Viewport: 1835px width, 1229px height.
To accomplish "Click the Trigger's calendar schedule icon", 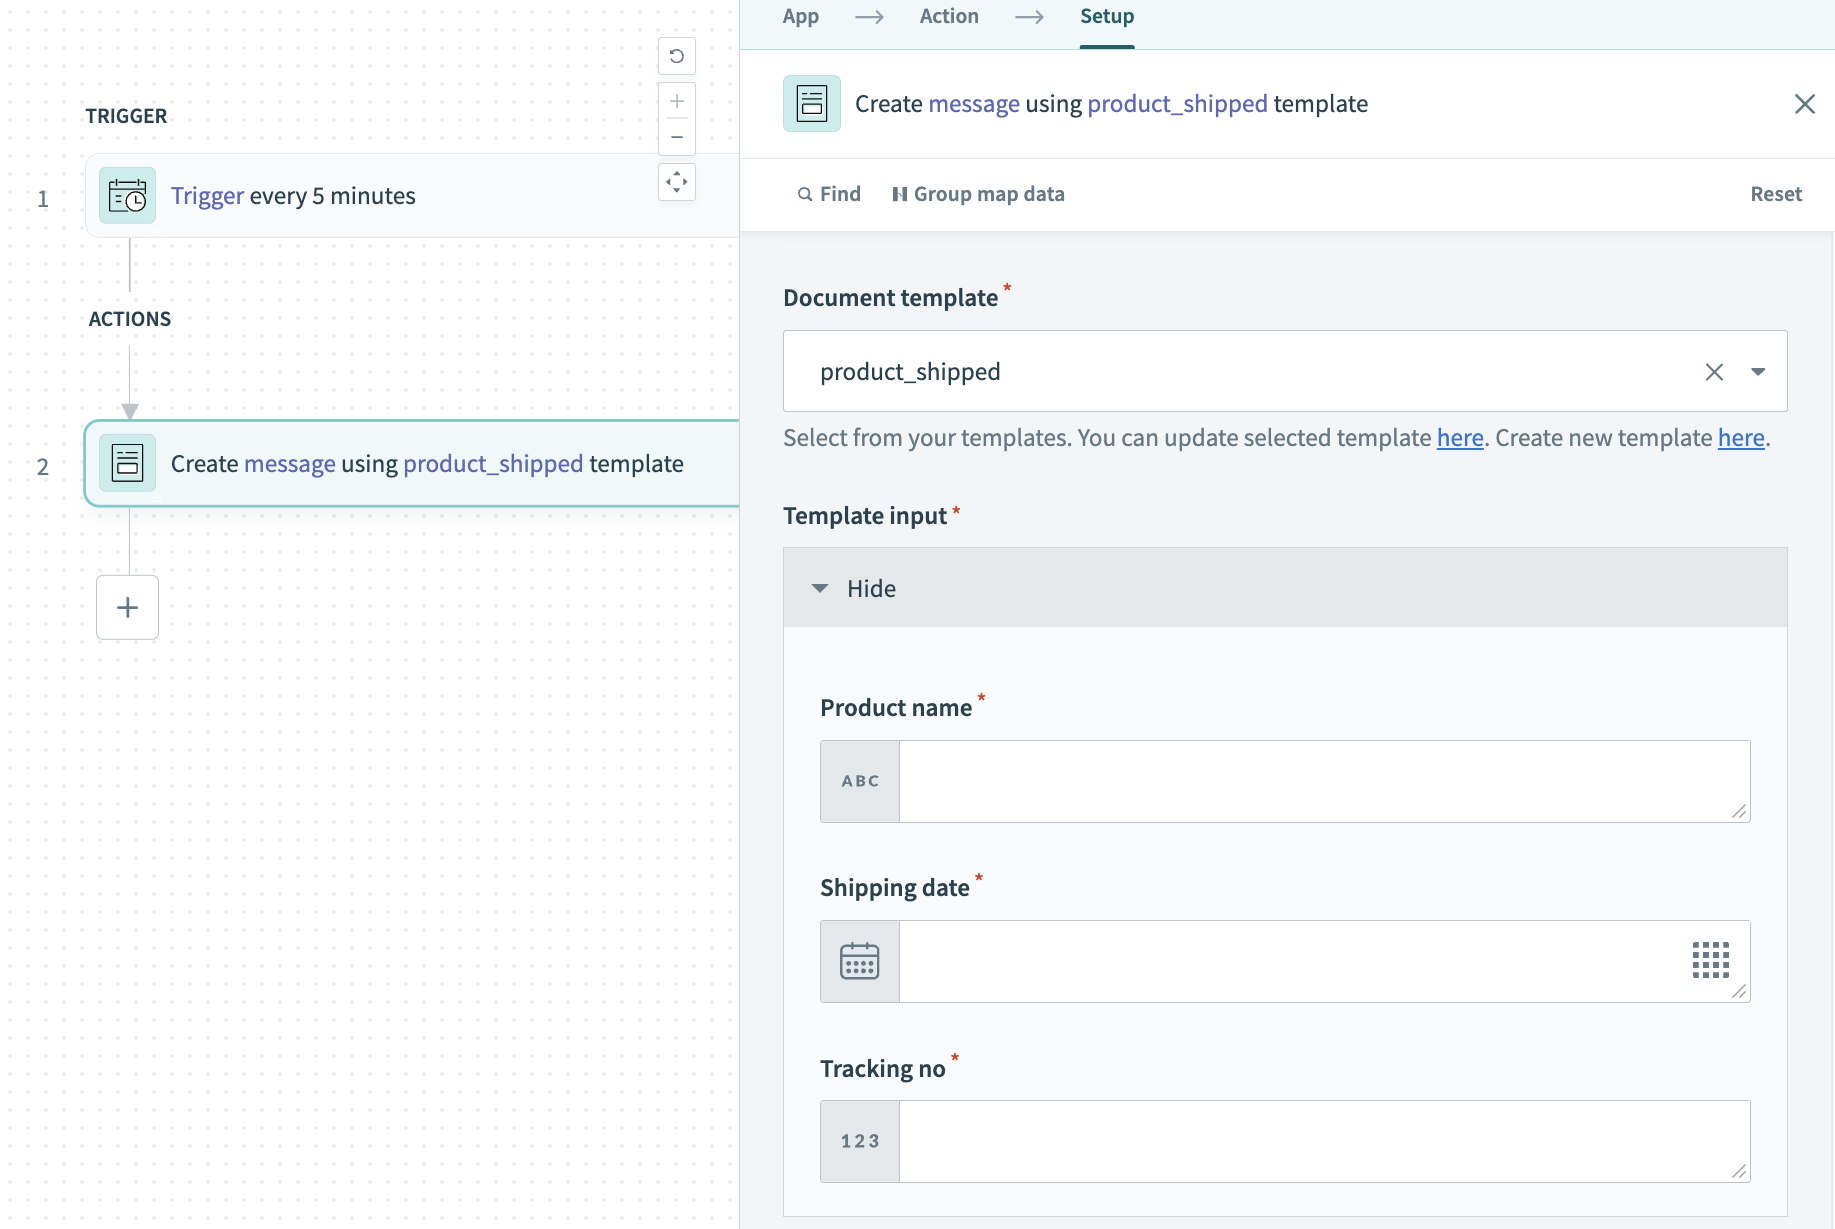I will pos(127,195).
